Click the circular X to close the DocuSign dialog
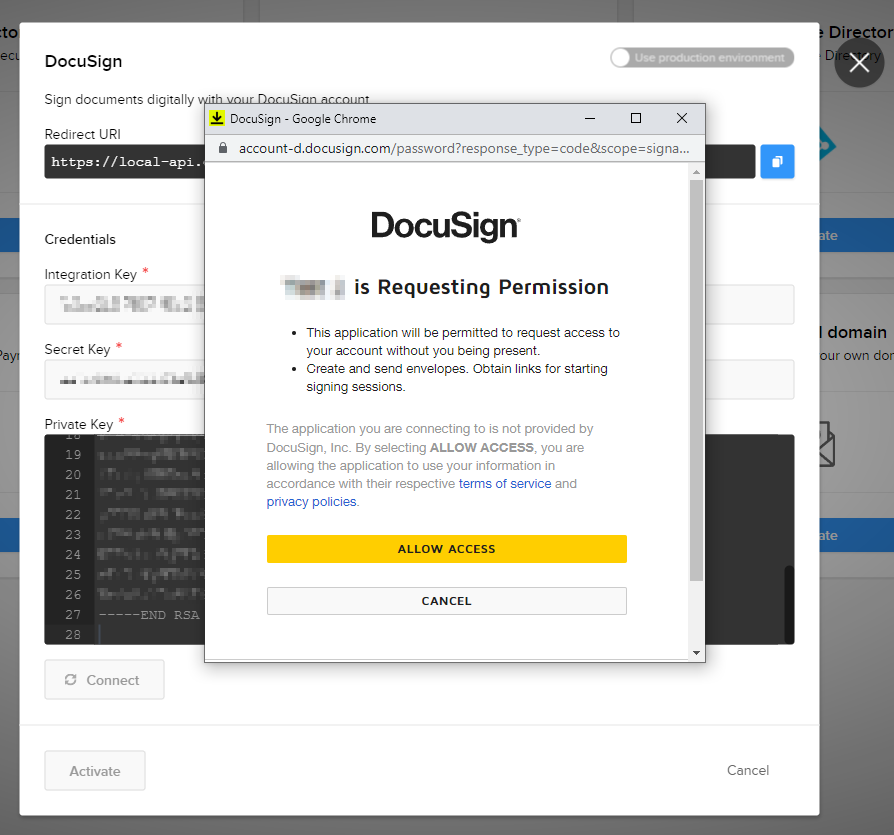The image size is (894, 835). (x=858, y=63)
